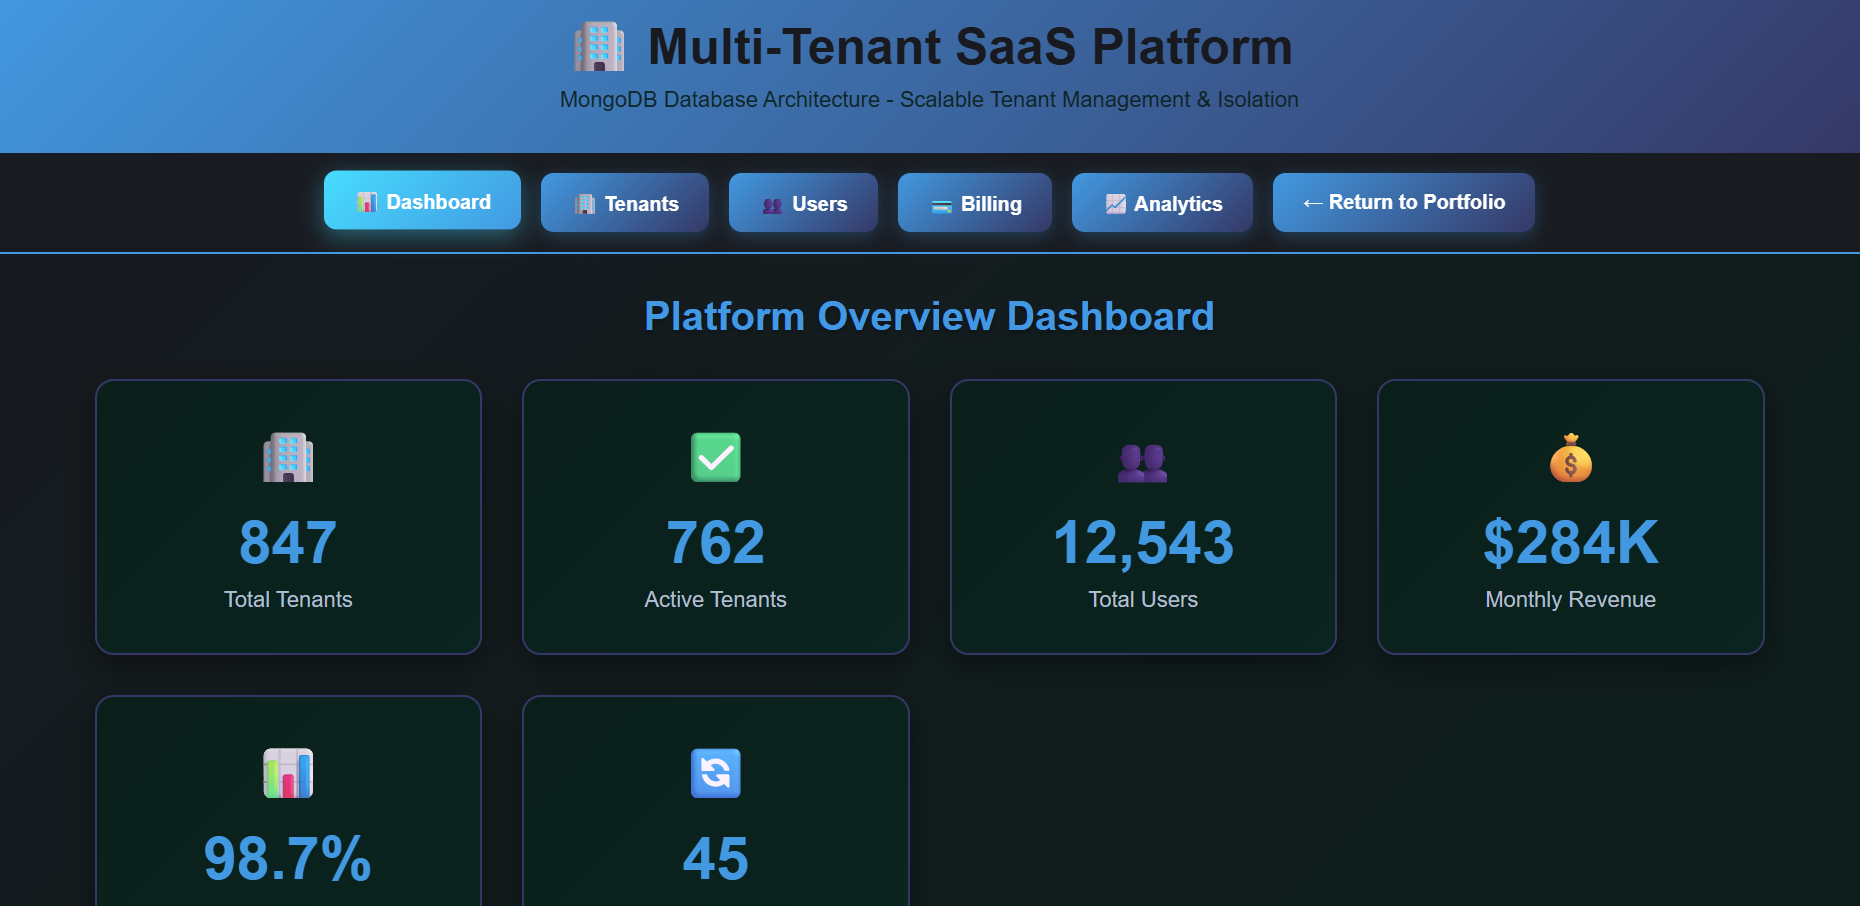
Task: Click the chart icon on the Dashboard button
Action: click(x=368, y=201)
